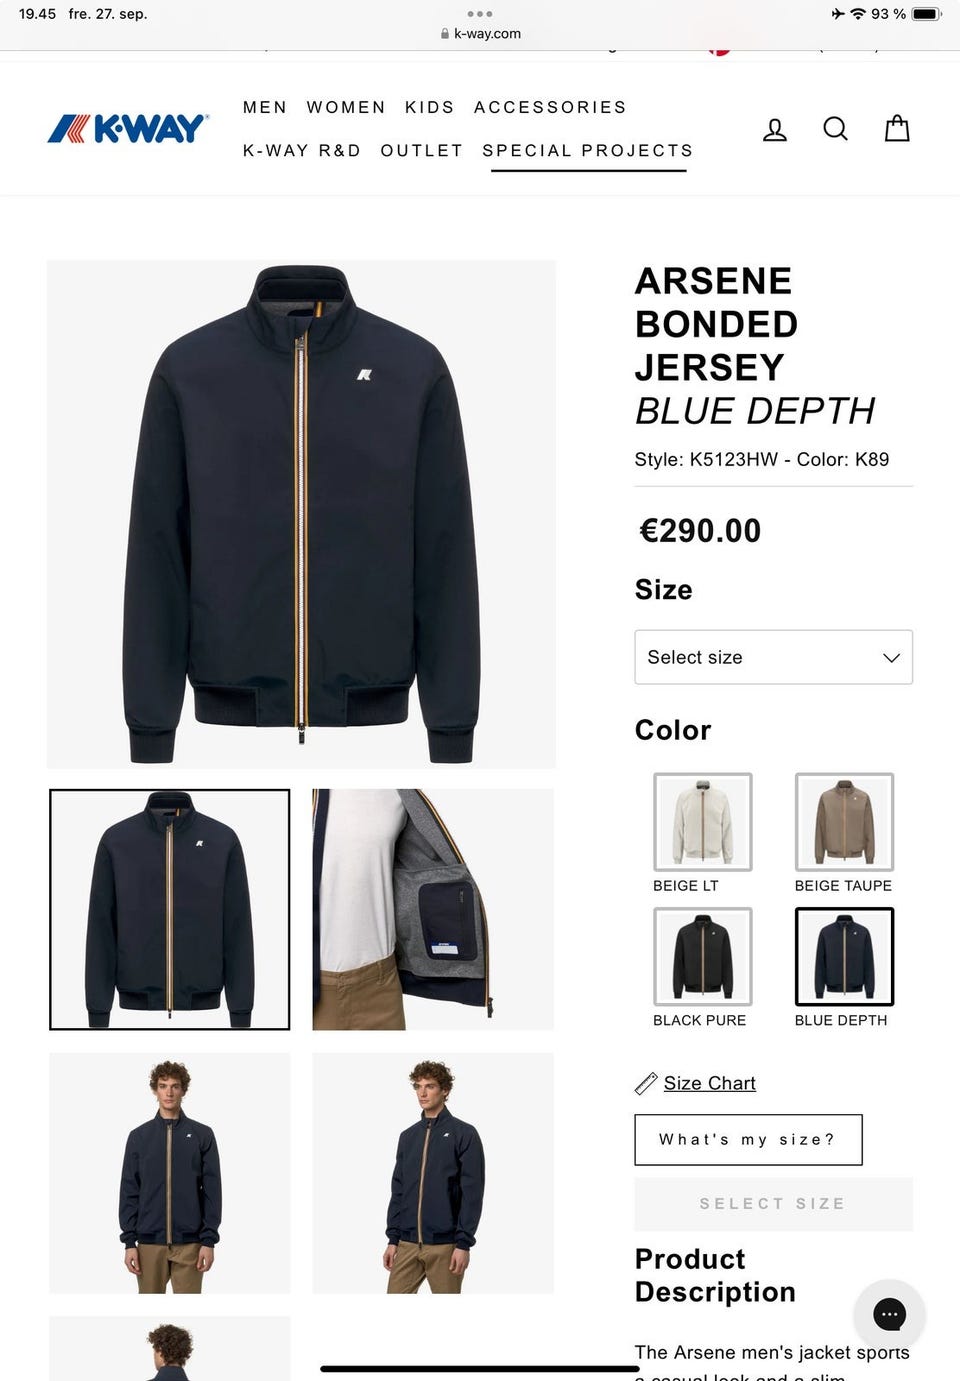Tap the battery status icon
The height and width of the screenshot is (1381, 960).
tap(926, 14)
